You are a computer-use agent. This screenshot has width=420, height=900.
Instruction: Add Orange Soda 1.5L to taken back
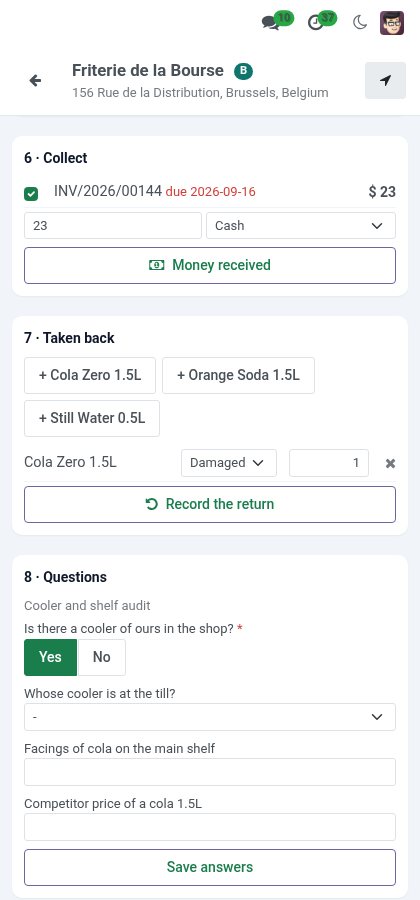tap(238, 375)
